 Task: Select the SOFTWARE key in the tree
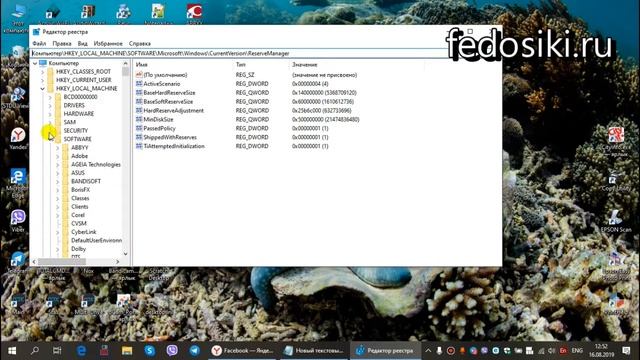(x=78, y=139)
